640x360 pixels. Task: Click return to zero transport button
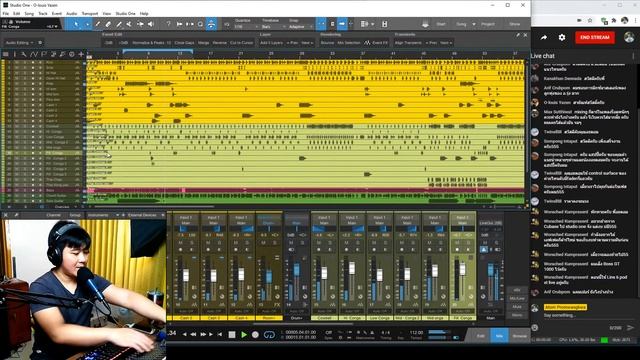[220, 335]
